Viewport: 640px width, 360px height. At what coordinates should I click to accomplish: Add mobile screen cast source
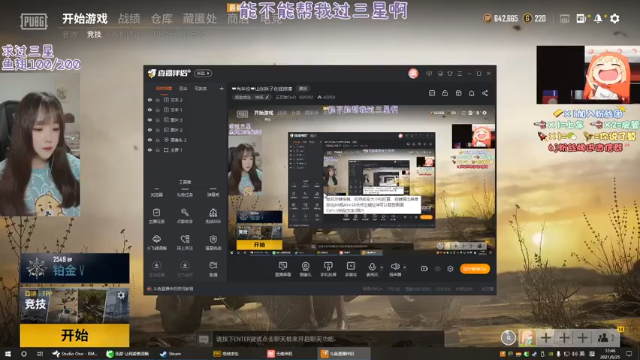coord(328,269)
